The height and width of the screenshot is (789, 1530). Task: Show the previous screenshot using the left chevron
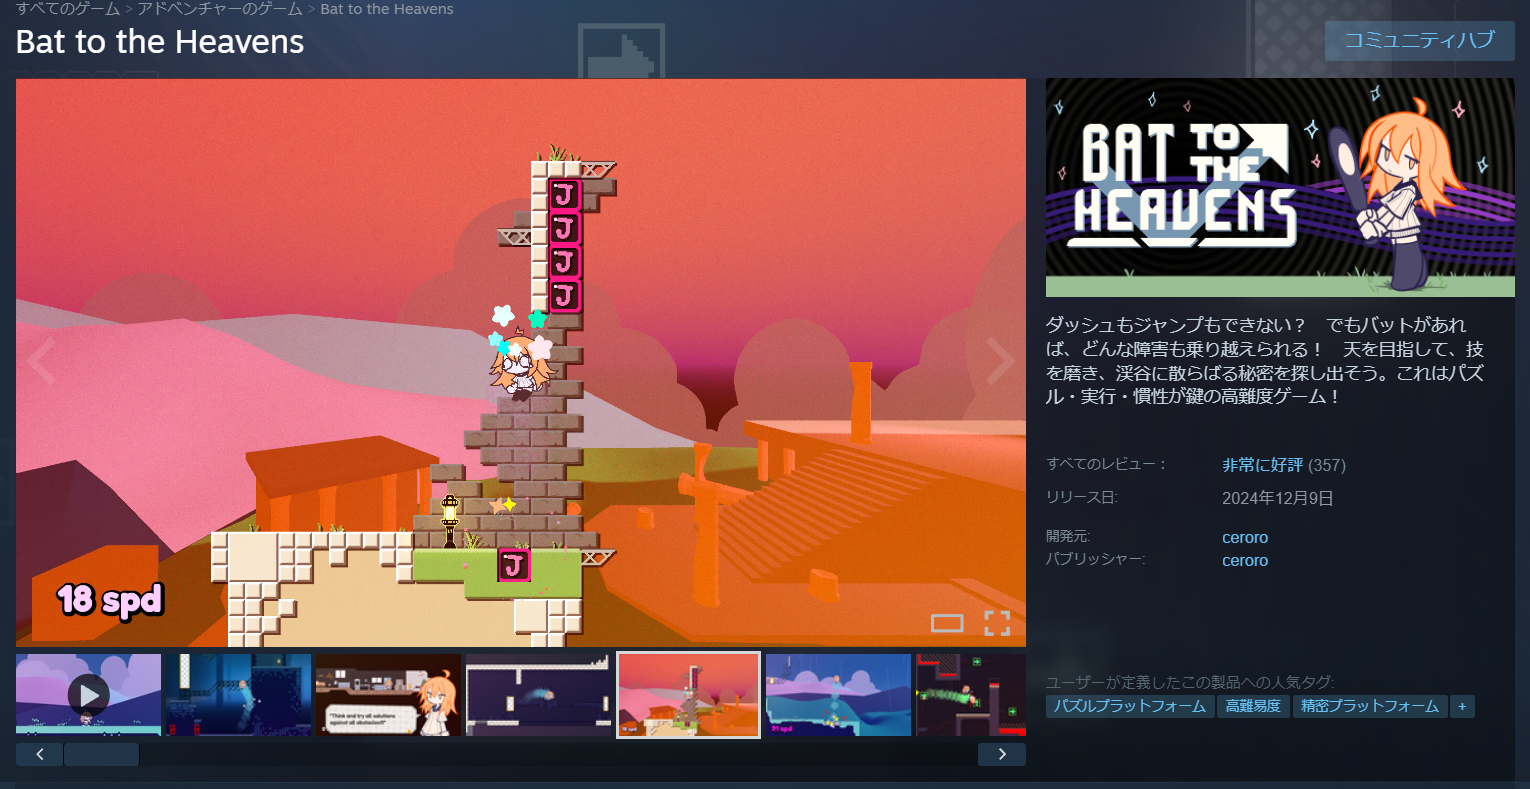pyautogui.click(x=42, y=361)
